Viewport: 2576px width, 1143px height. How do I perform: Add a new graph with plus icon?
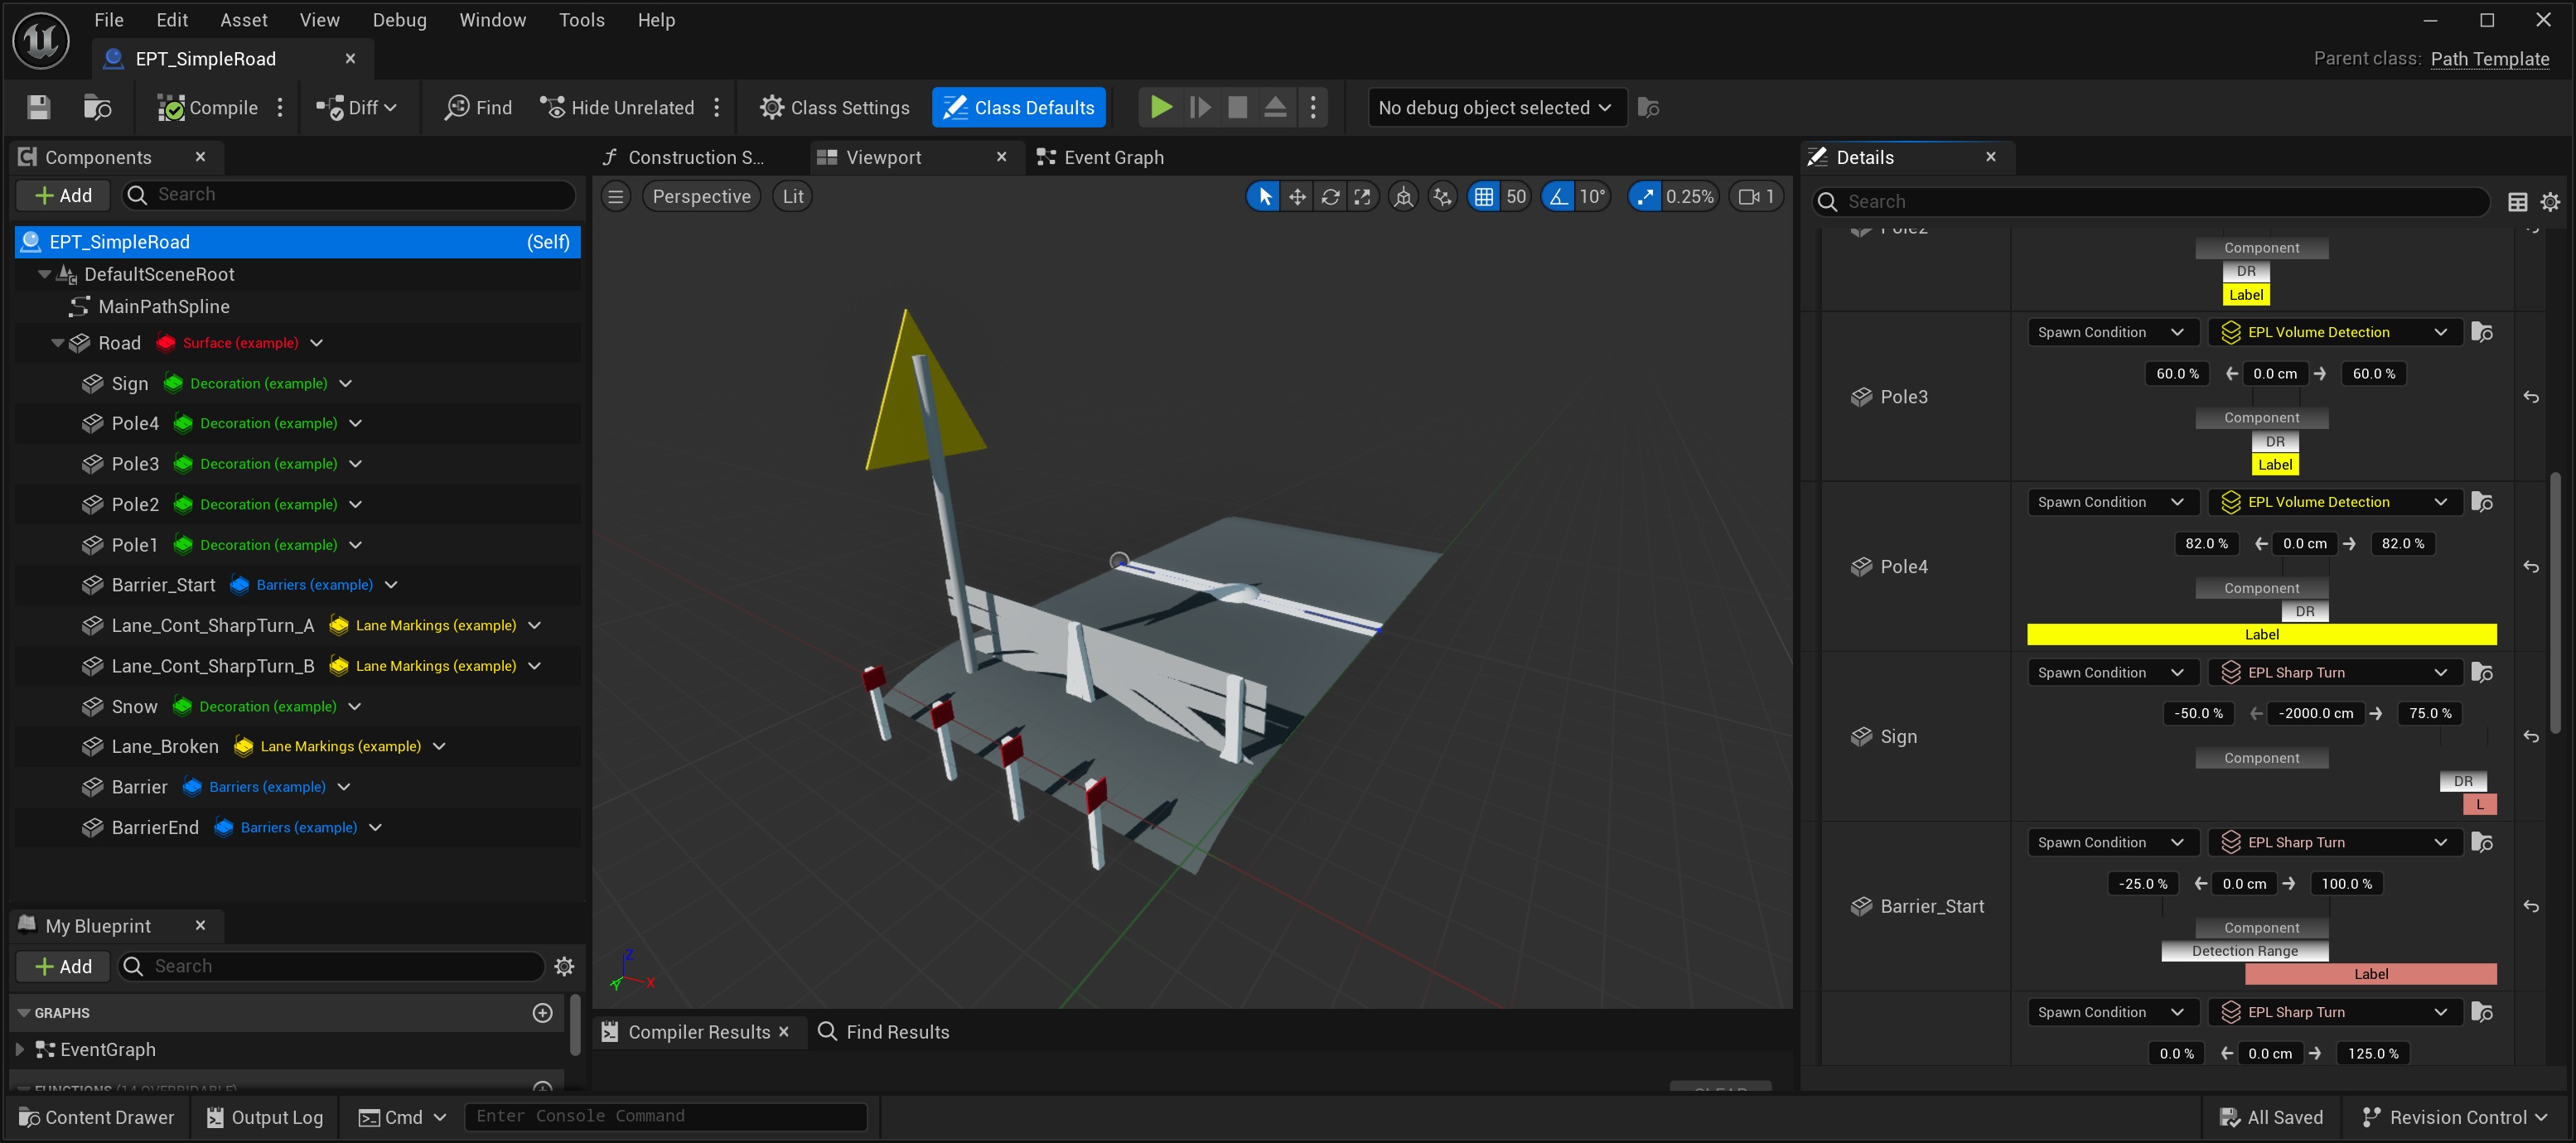[542, 1013]
